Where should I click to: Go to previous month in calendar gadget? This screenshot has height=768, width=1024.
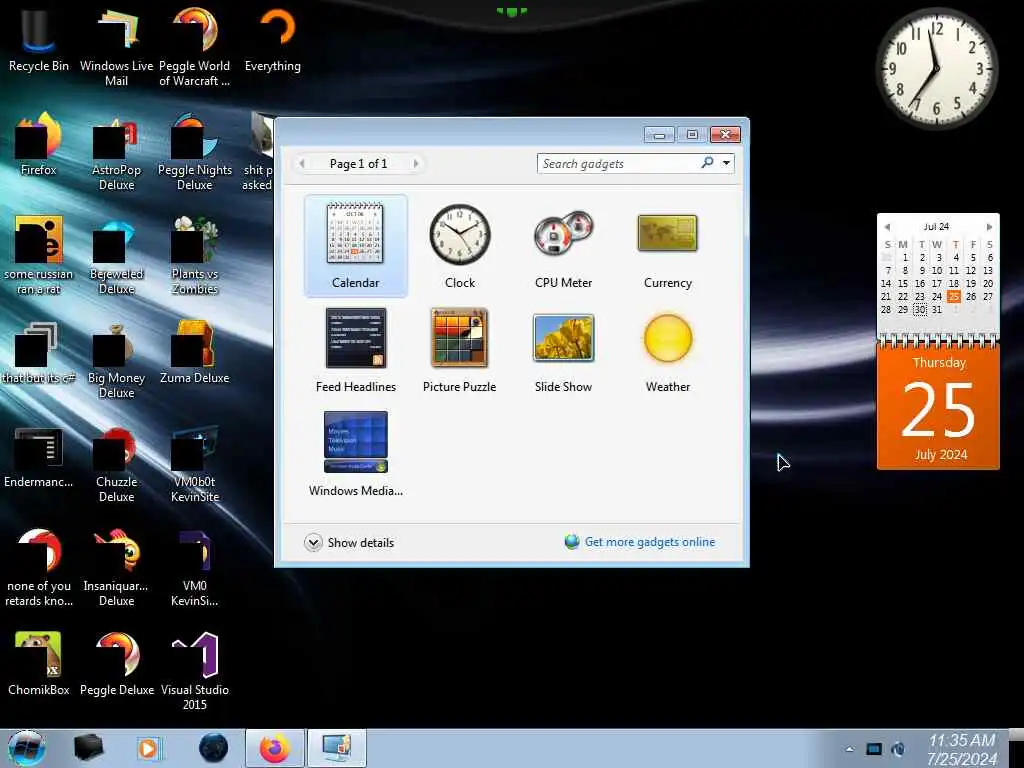887,227
